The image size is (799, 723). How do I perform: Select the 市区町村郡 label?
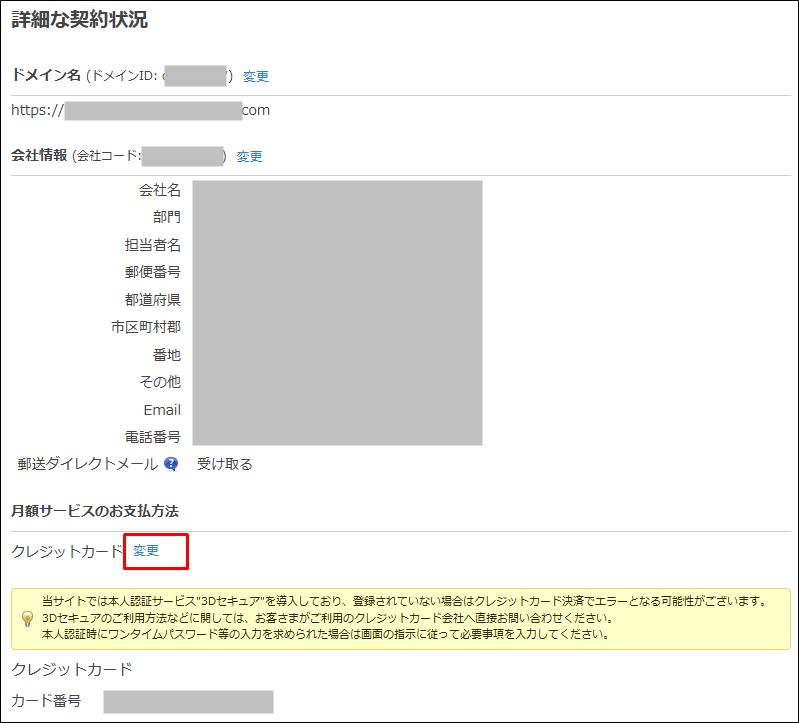(146, 327)
